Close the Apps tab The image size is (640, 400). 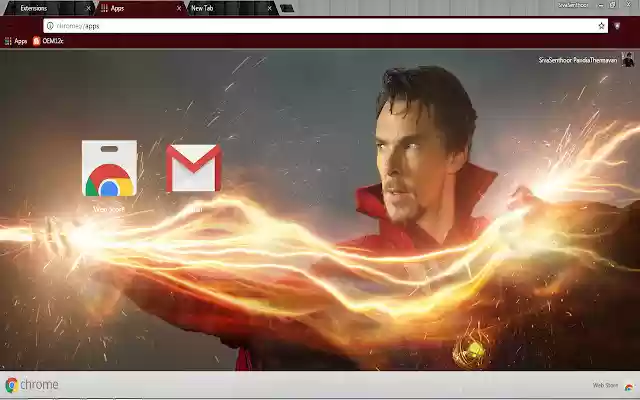click(x=179, y=8)
